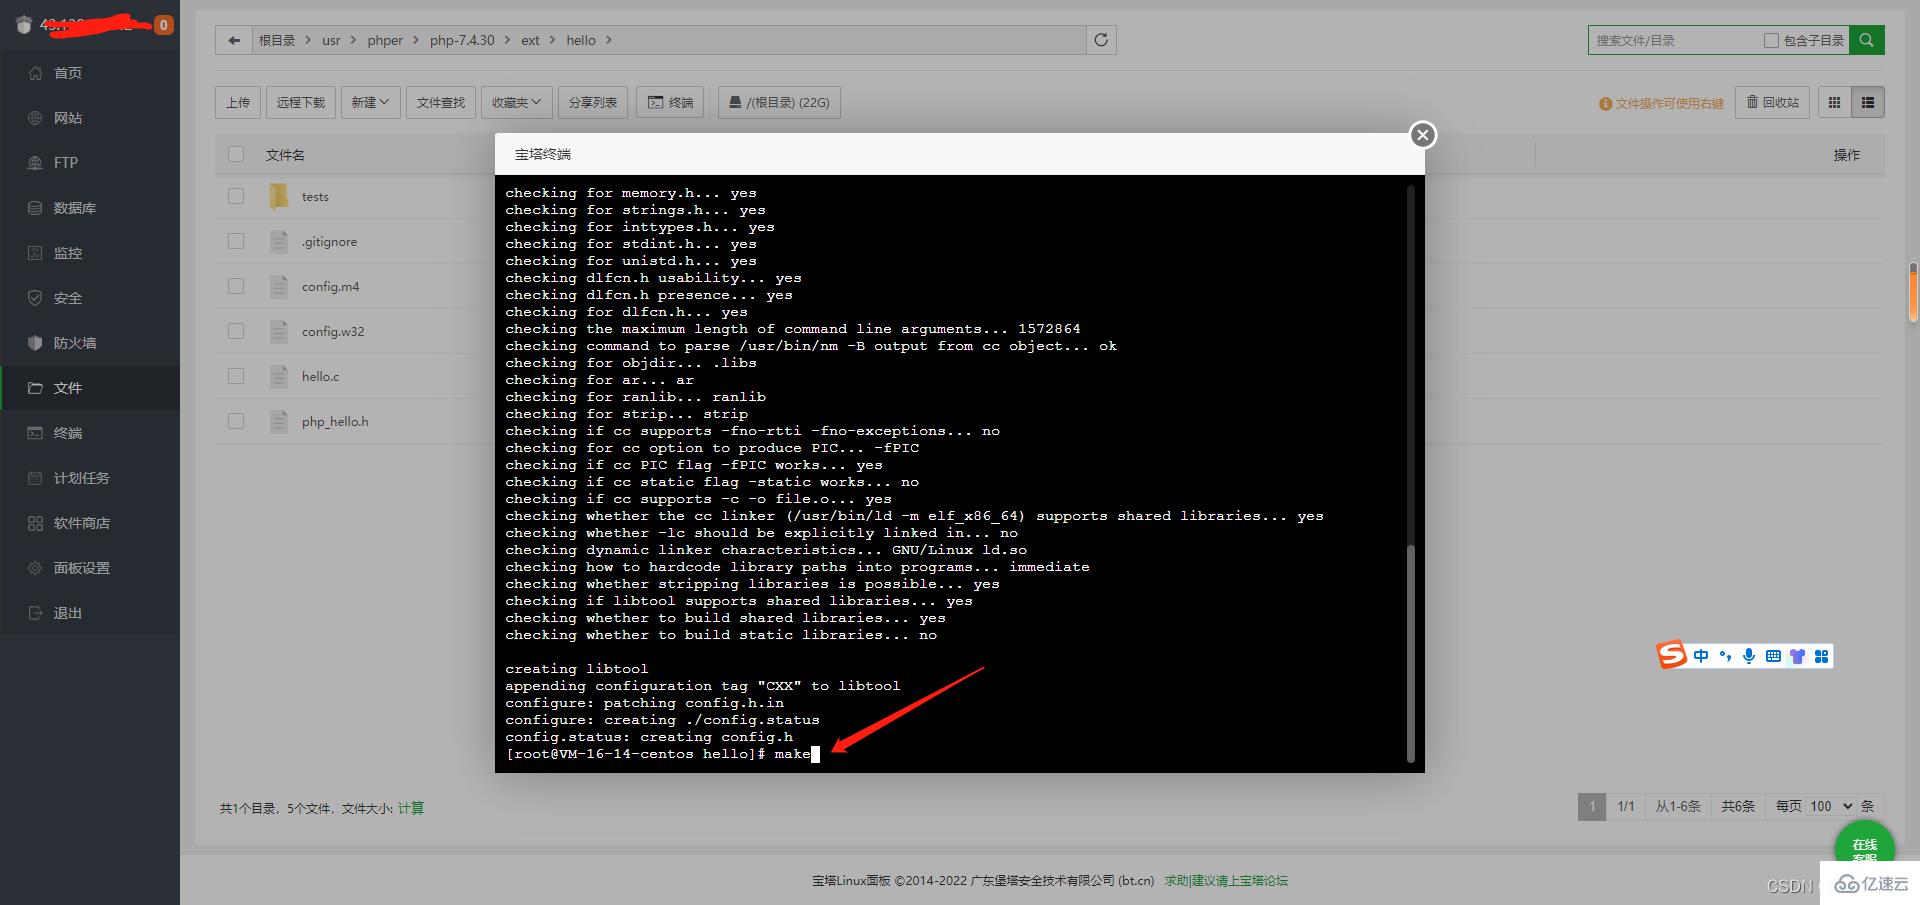Switch to list view mode
1920x905 pixels.
[x=1867, y=102]
